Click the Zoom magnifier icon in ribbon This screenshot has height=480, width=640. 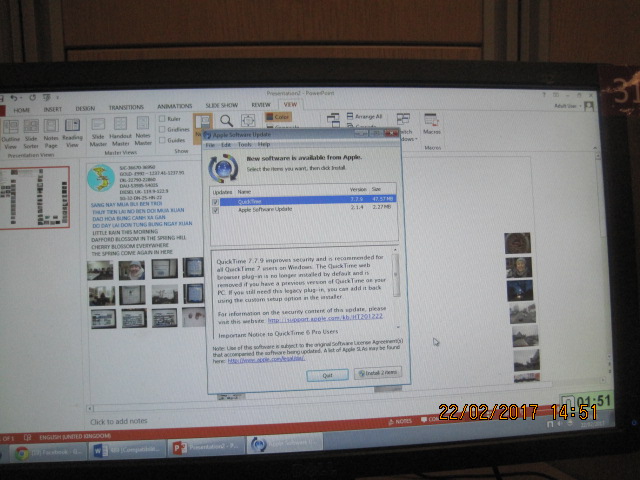coord(226,121)
